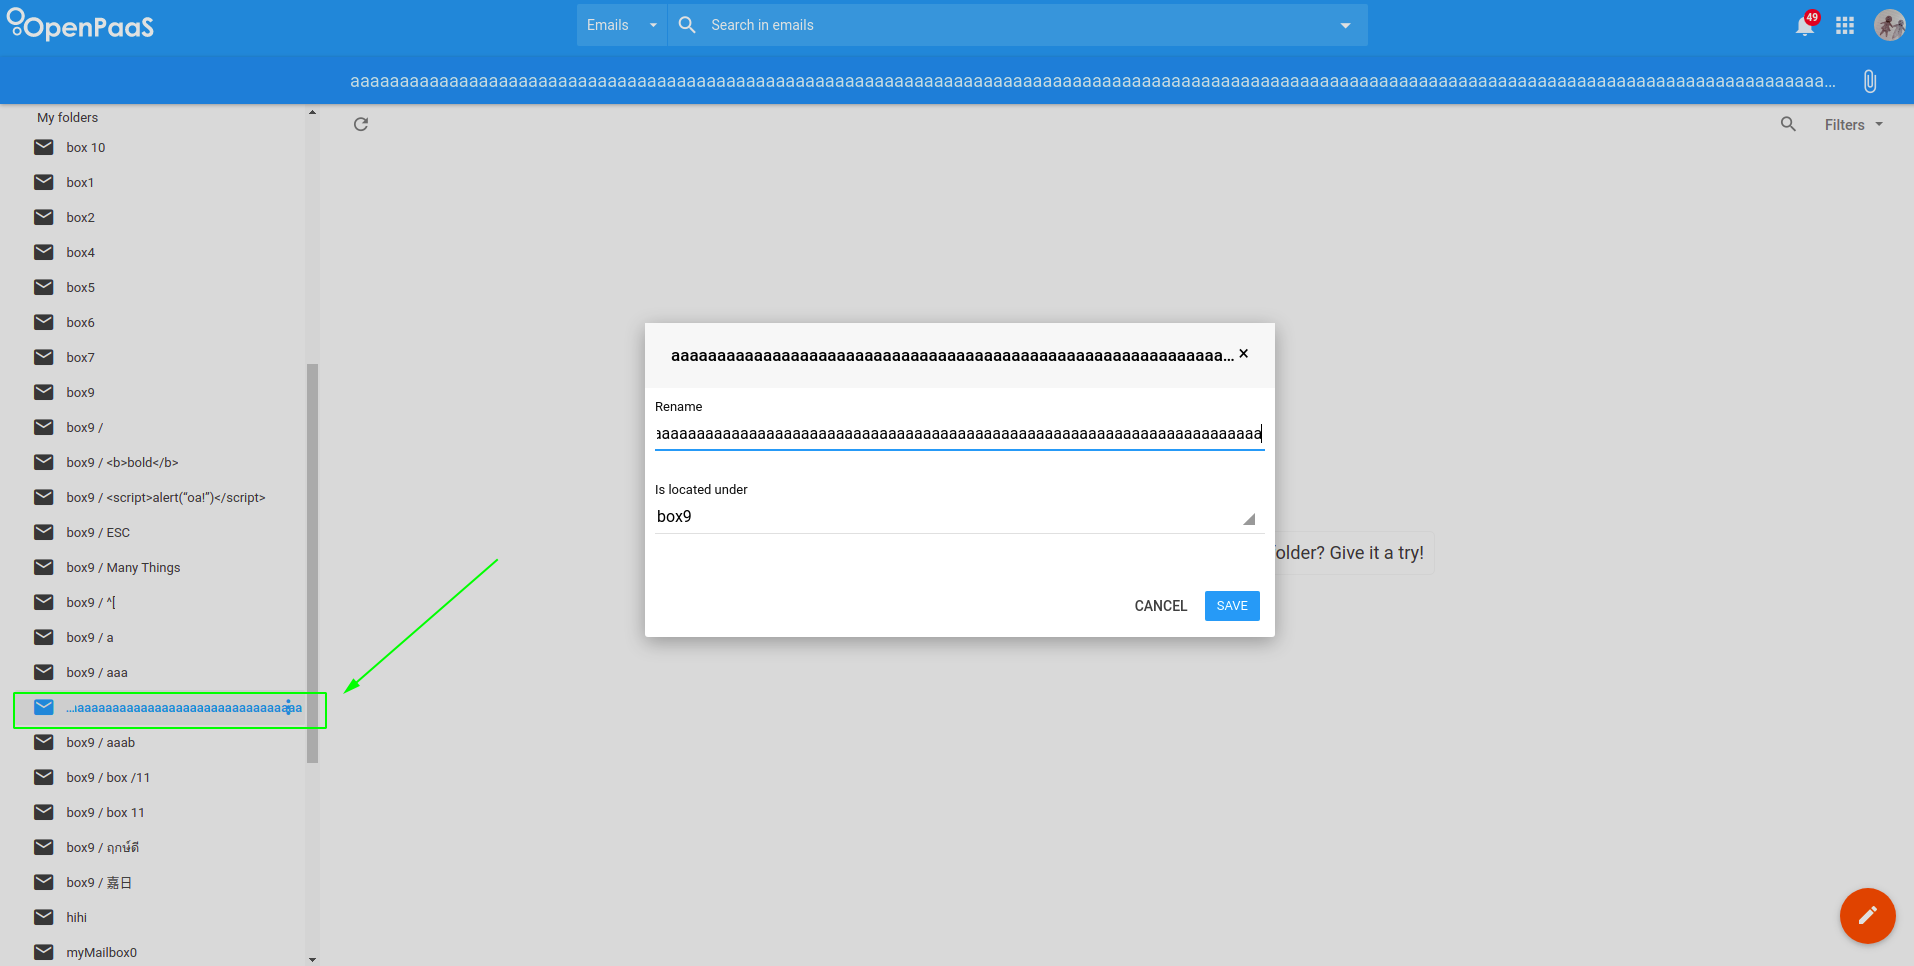Open the Filters dropdown
1914x966 pixels.
pos(1850,124)
